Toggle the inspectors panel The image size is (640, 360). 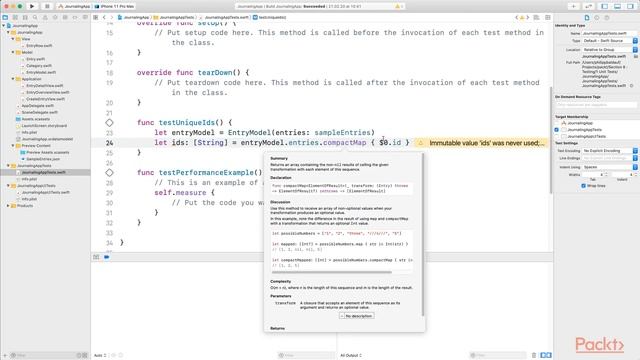click(x=631, y=6)
